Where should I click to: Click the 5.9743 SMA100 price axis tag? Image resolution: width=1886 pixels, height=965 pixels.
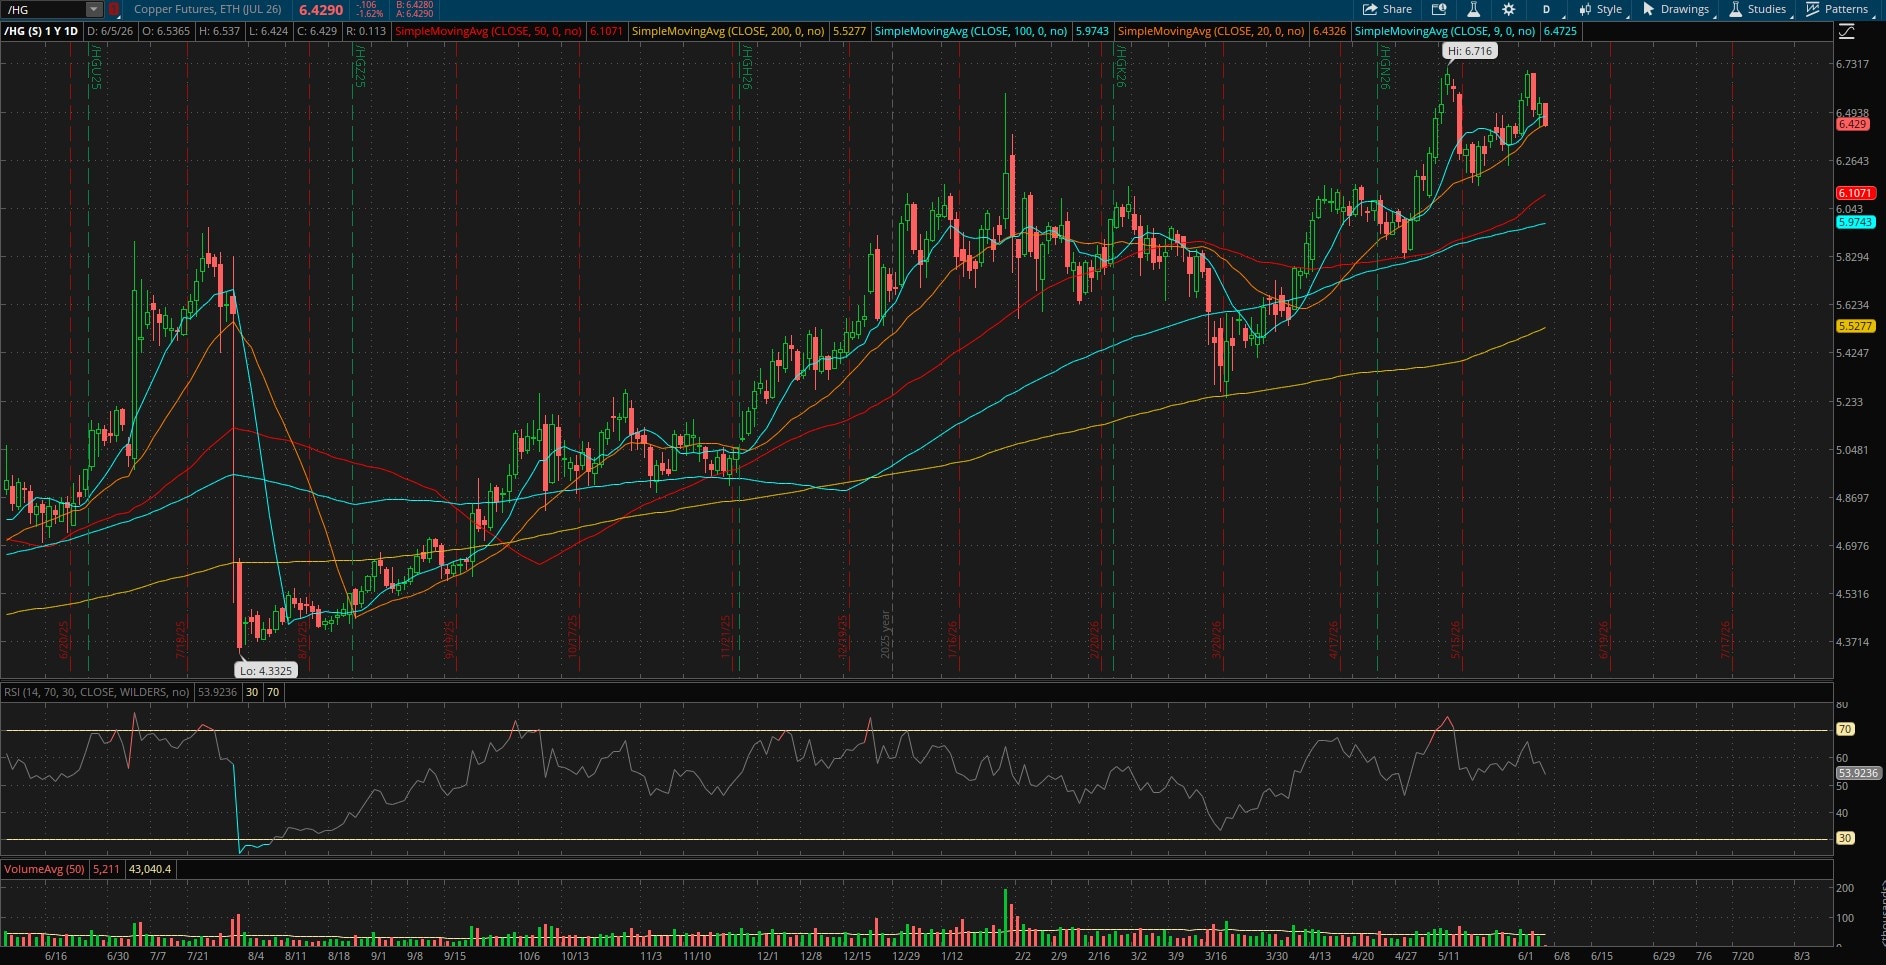coord(1855,222)
